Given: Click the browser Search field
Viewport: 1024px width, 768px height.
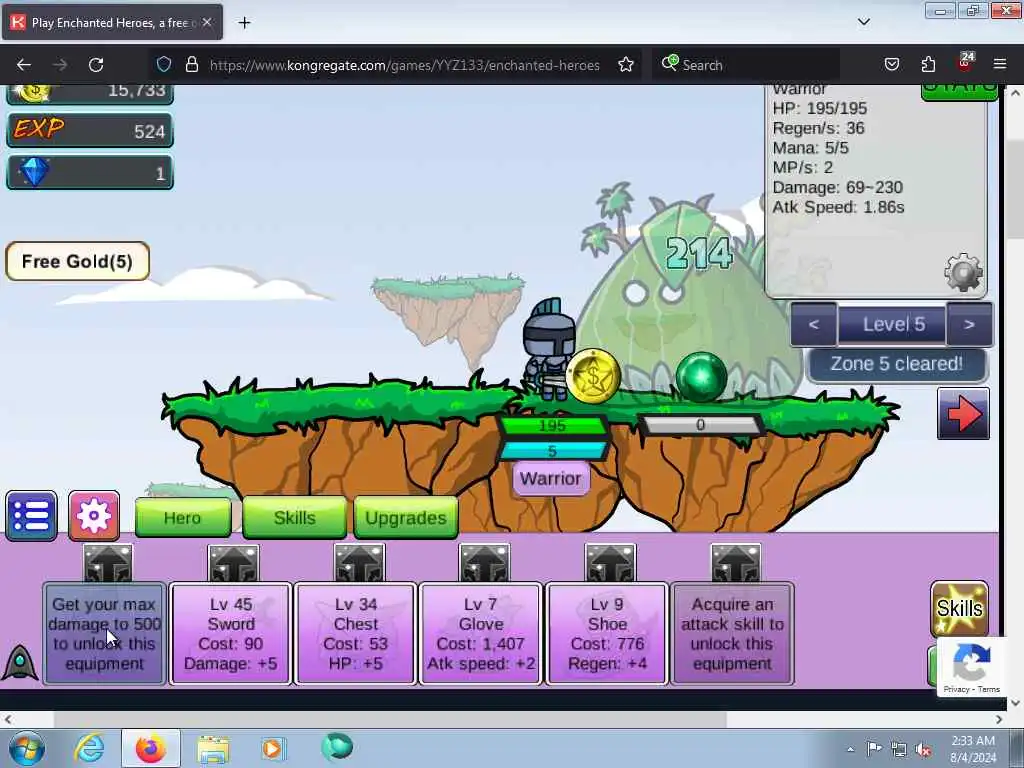Looking at the screenshot, I should coord(746,65).
